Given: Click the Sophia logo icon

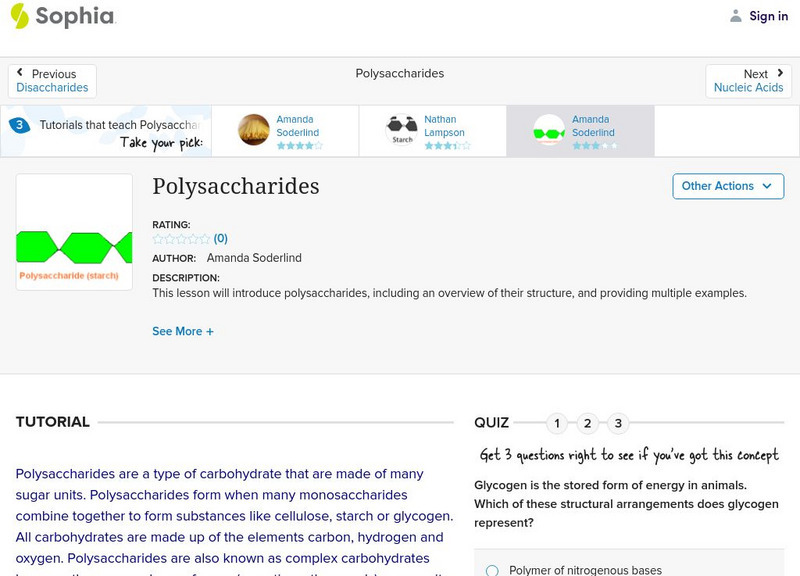Looking at the screenshot, I should coord(19,16).
